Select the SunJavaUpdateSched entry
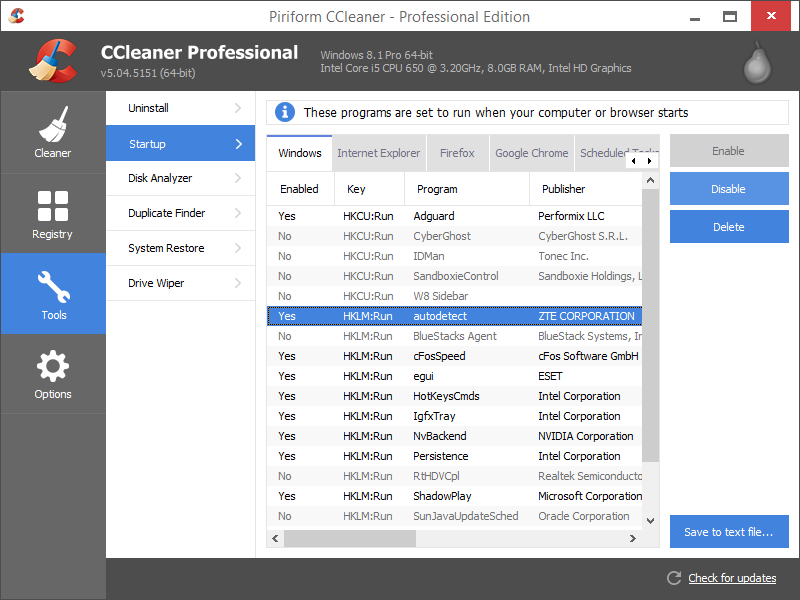The width and height of the screenshot is (800, 600). click(x=454, y=516)
